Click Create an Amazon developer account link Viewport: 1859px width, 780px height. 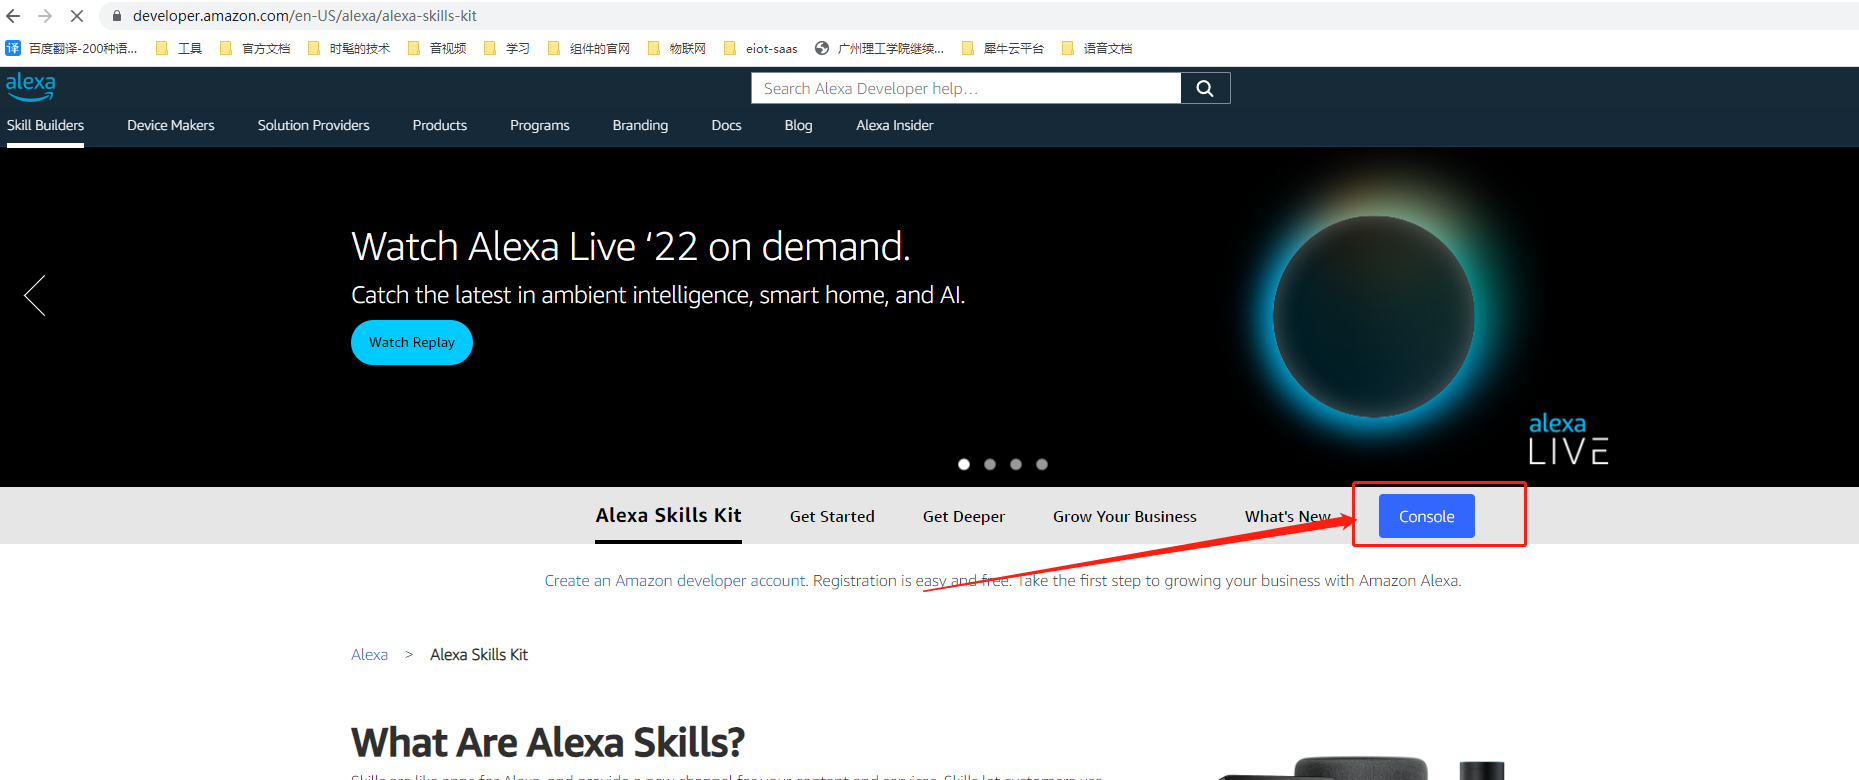pyautogui.click(x=675, y=580)
